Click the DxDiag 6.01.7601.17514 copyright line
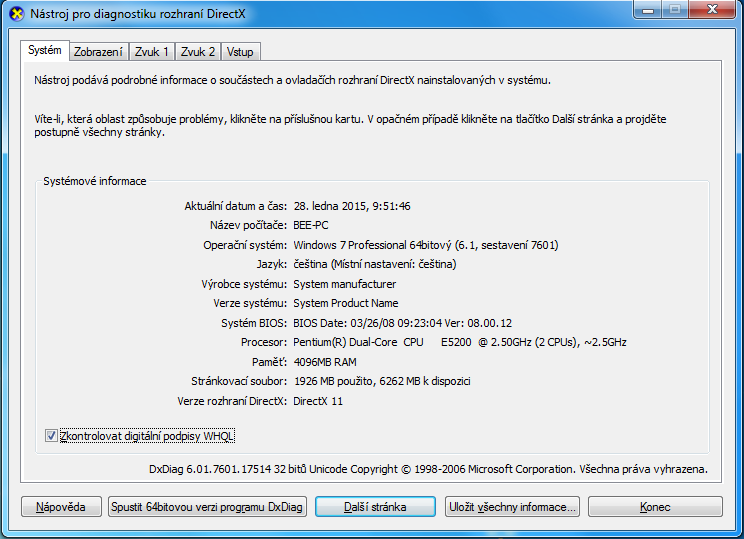Screen dimensions: 744x539 click(x=428, y=469)
